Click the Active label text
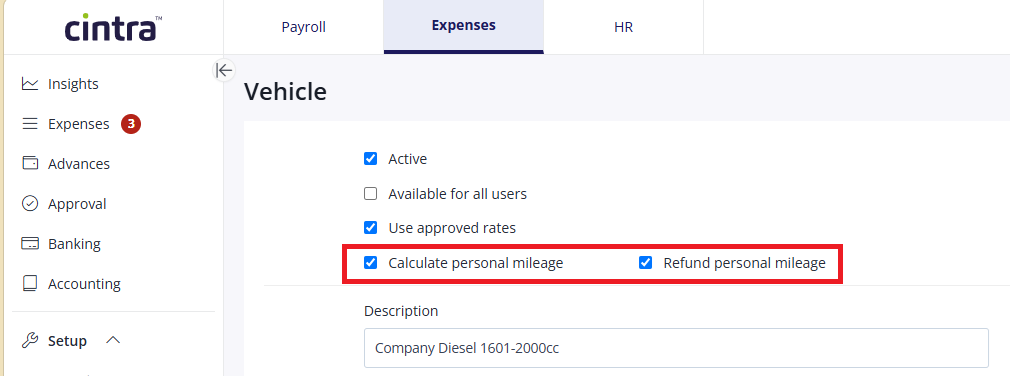This screenshot has height=376, width=1010. point(407,158)
